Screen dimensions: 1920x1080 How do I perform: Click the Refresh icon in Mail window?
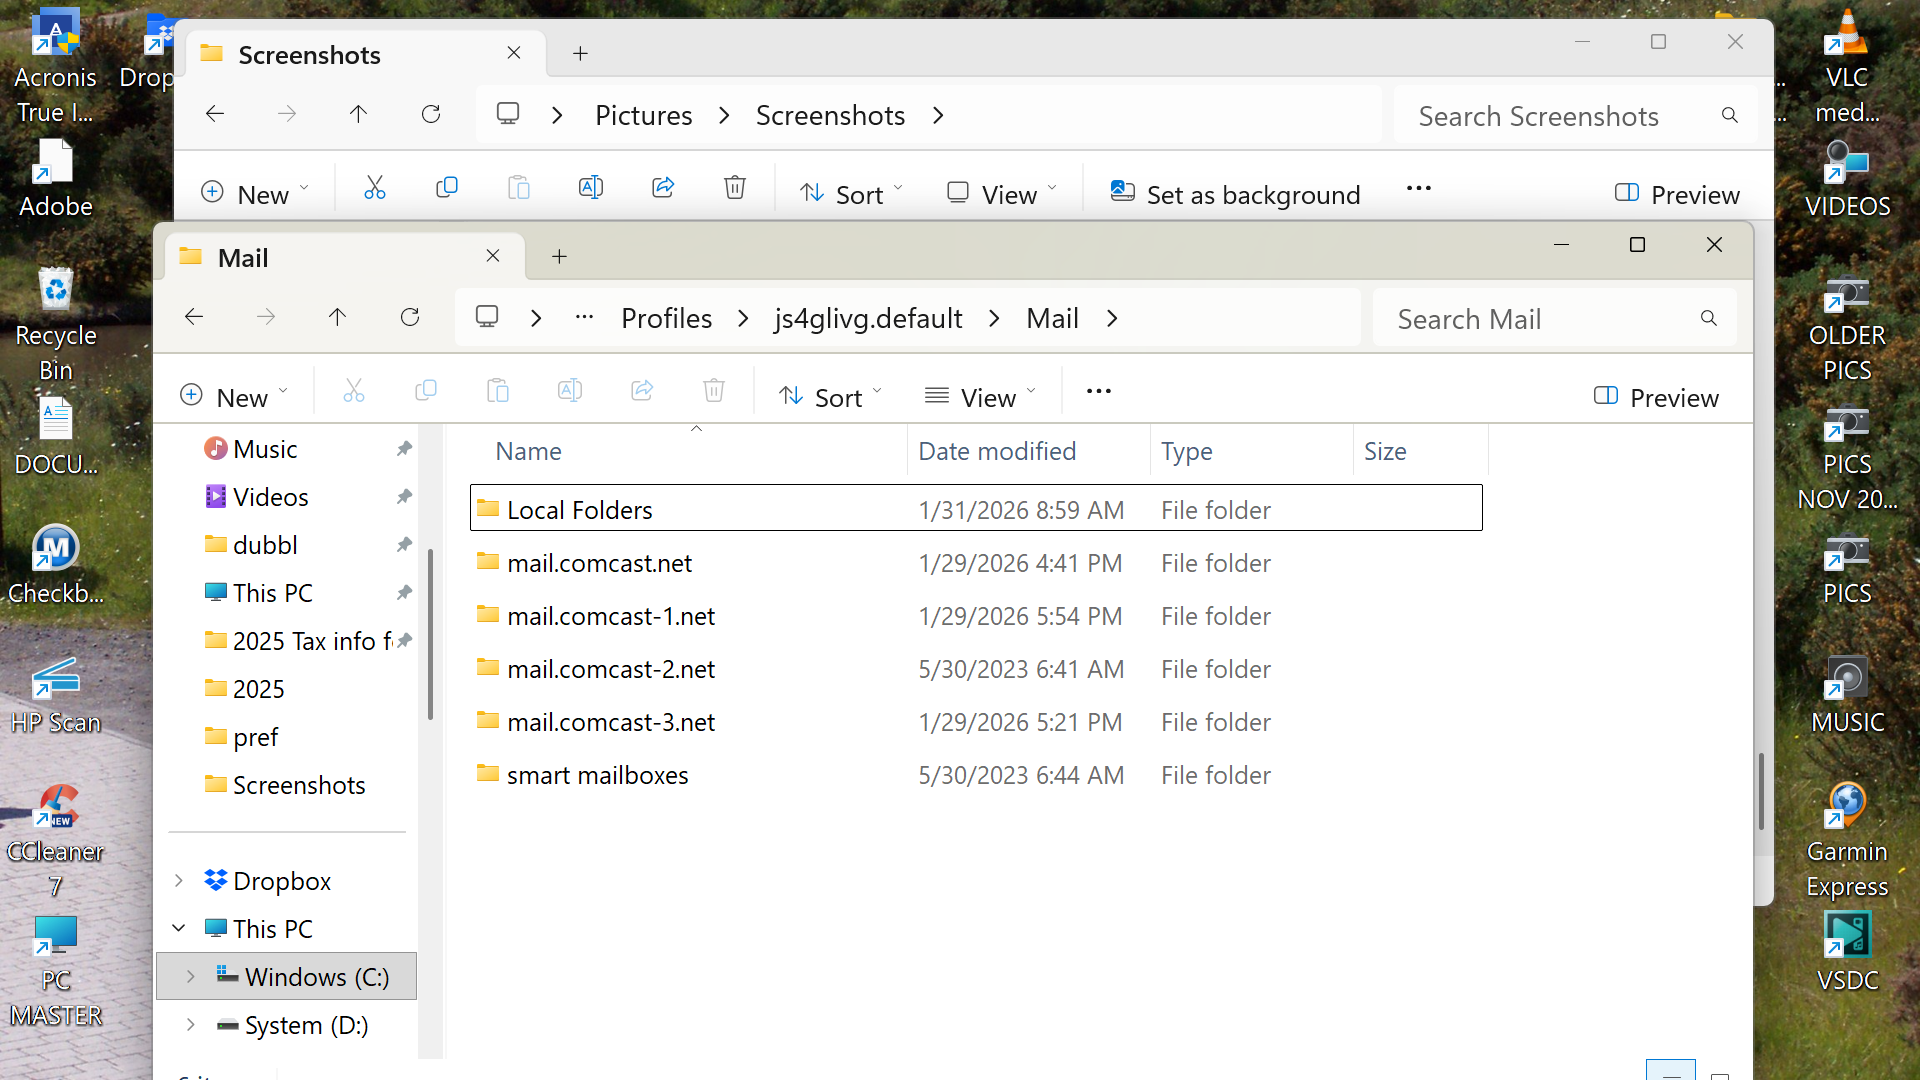[410, 318]
